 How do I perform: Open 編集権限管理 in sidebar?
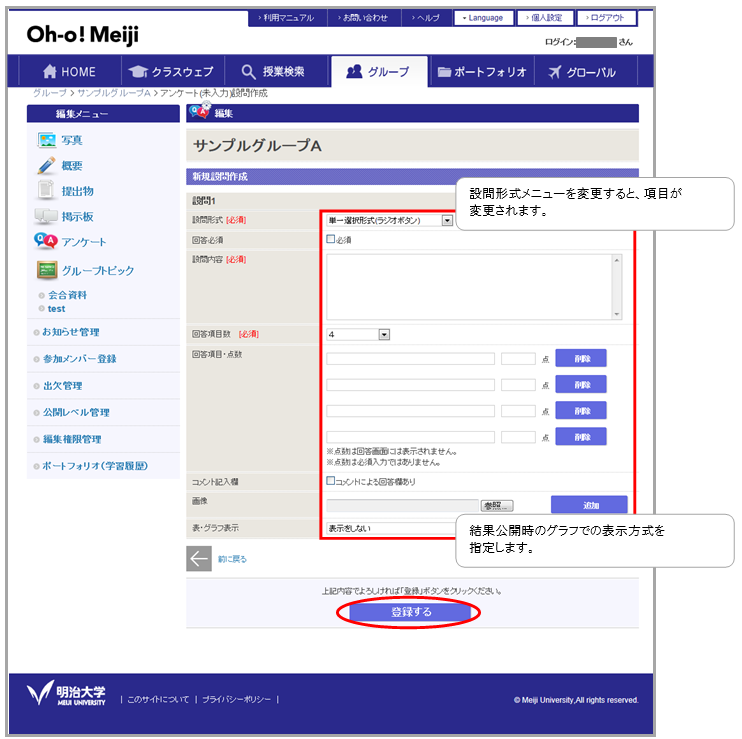click(x=72, y=439)
